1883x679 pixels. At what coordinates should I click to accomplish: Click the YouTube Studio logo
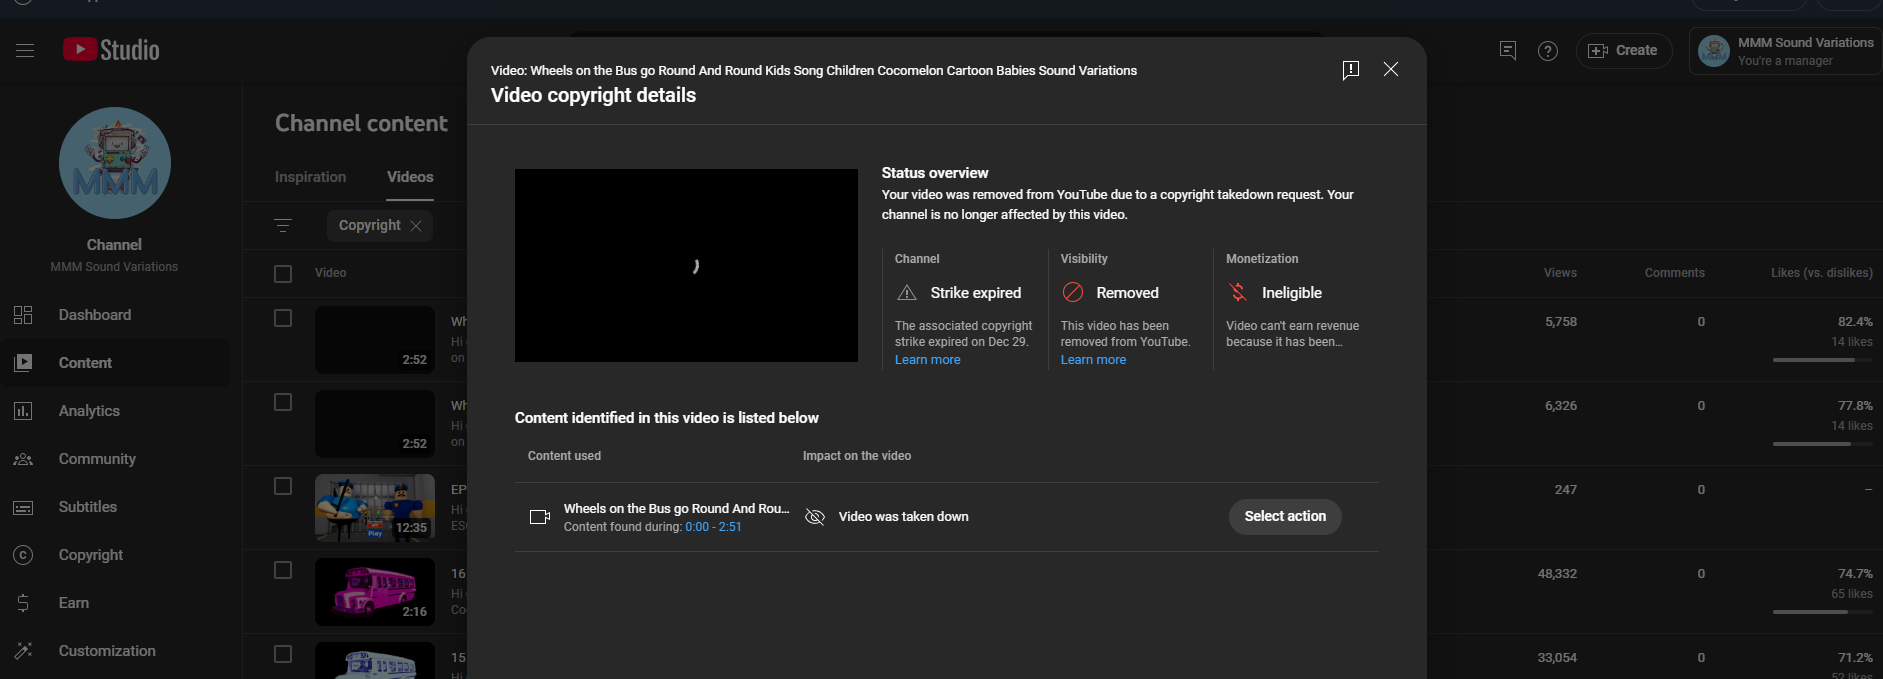[111, 50]
